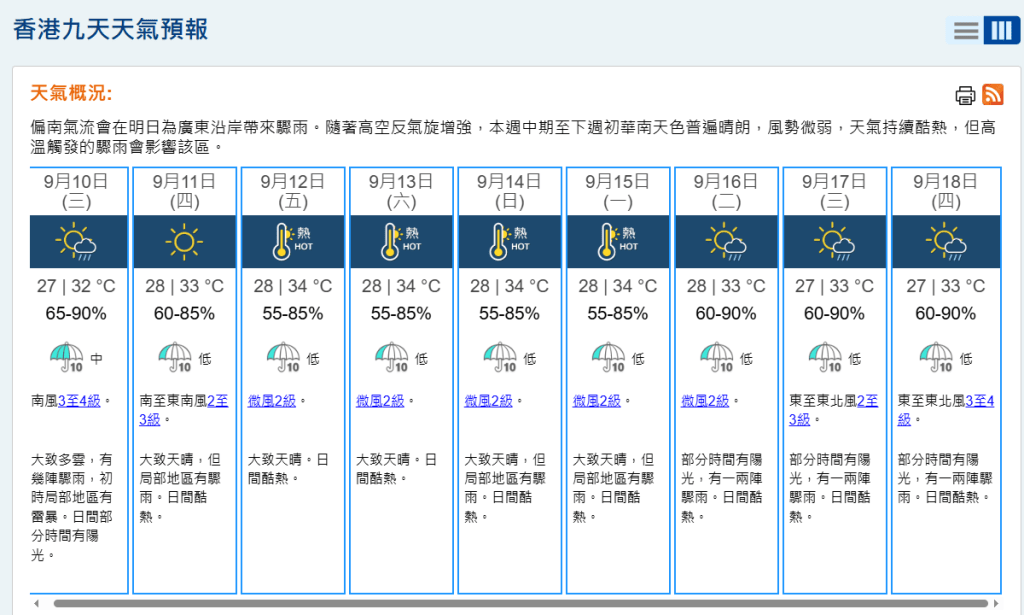Click the 9月14日 (日) date header
Viewport: 1024px width, 615px height.
tap(509, 191)
